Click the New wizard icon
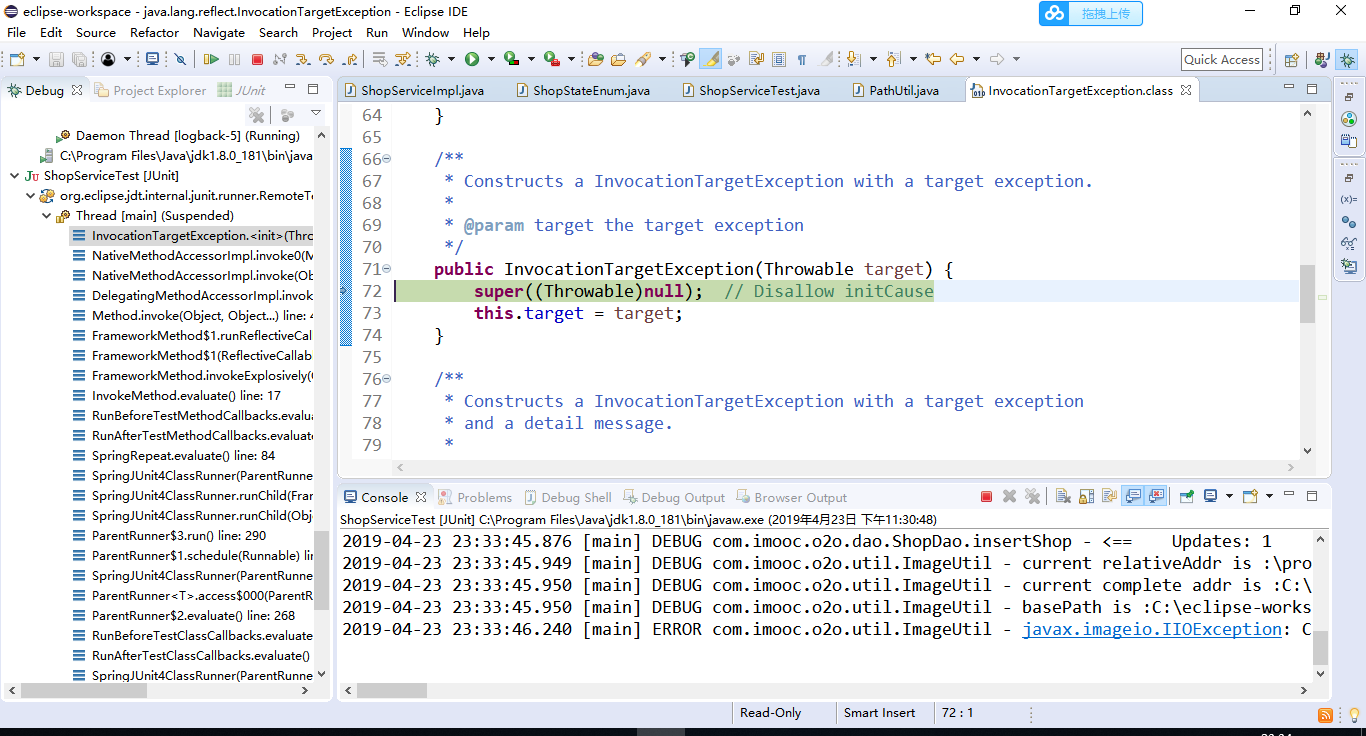 pos(17,59)
